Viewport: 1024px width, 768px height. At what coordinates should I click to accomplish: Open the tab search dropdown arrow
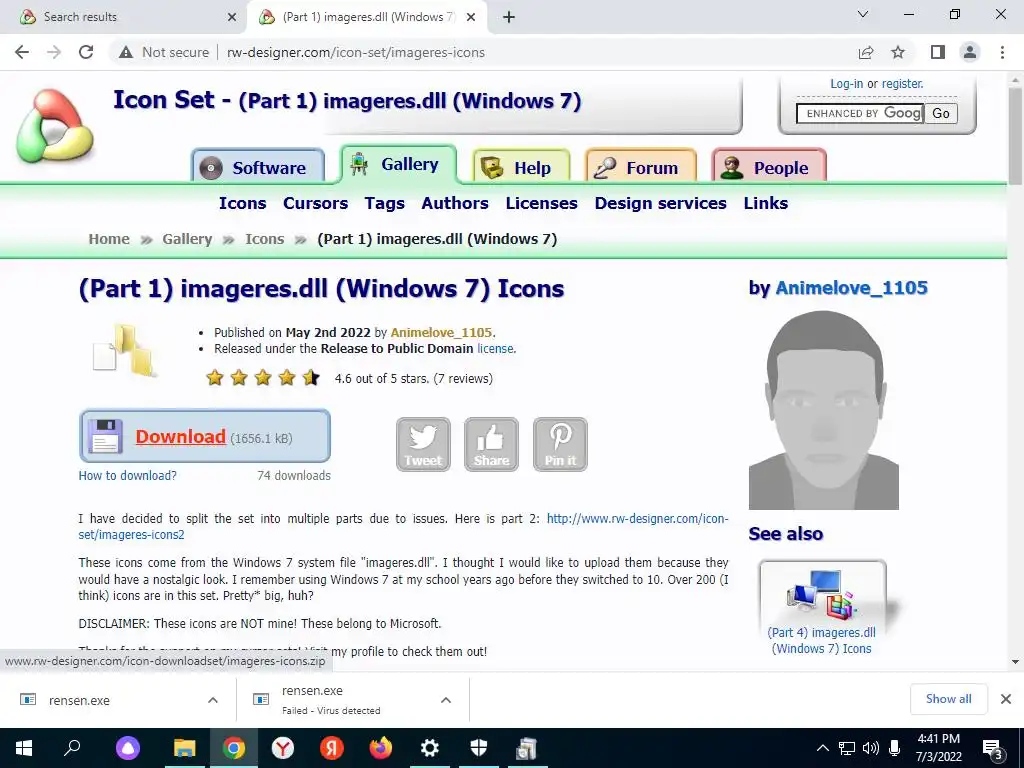tap(863, 14)
